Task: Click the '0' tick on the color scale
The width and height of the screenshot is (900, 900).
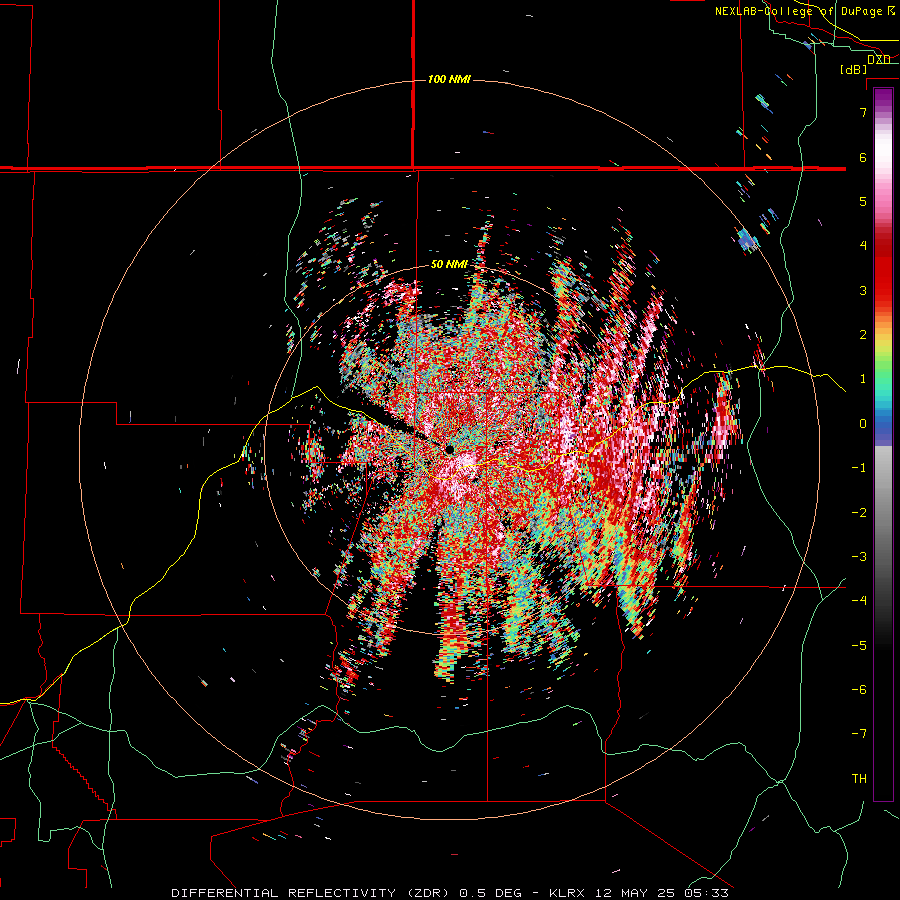Action: click(x=863, y=424)
